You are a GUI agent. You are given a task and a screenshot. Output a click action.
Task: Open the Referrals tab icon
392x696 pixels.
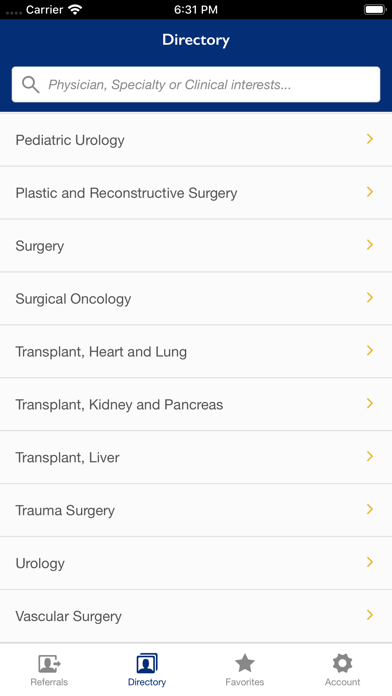pos(49,664)
